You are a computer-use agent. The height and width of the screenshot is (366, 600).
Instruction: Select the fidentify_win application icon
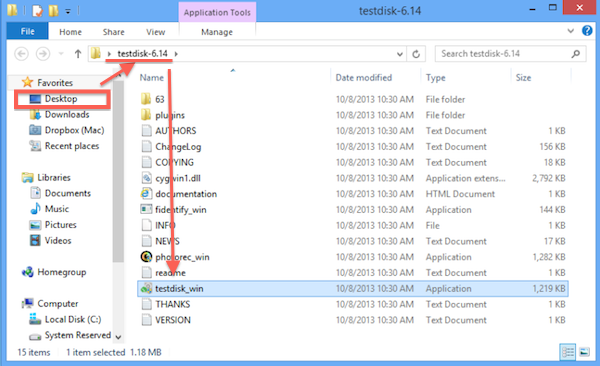pyautogui.click(x=146, y=209)
